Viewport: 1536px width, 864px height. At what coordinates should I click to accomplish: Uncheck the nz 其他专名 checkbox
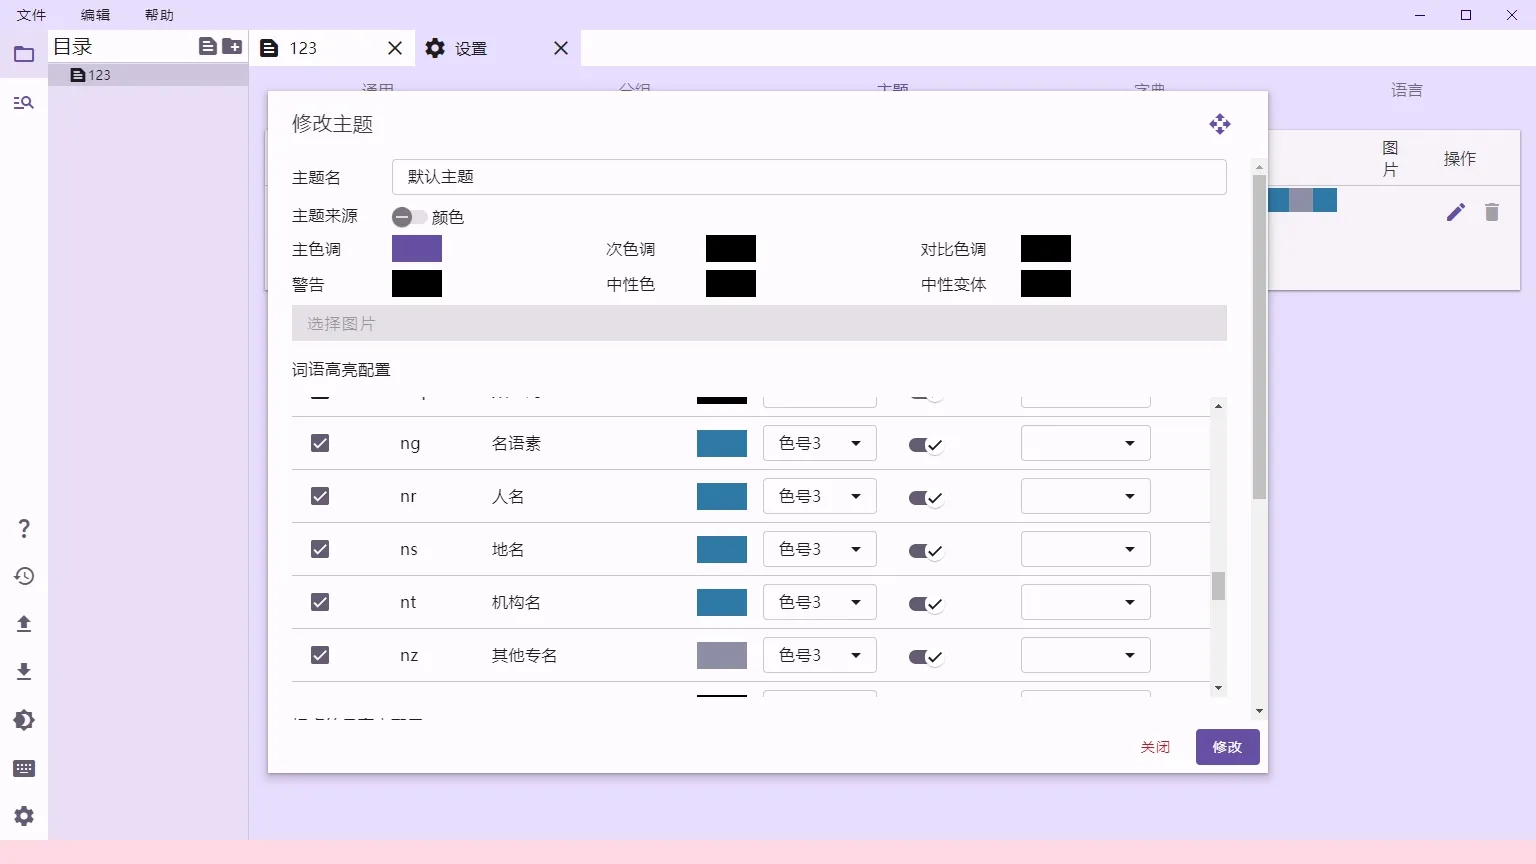[x=320, y=655]
